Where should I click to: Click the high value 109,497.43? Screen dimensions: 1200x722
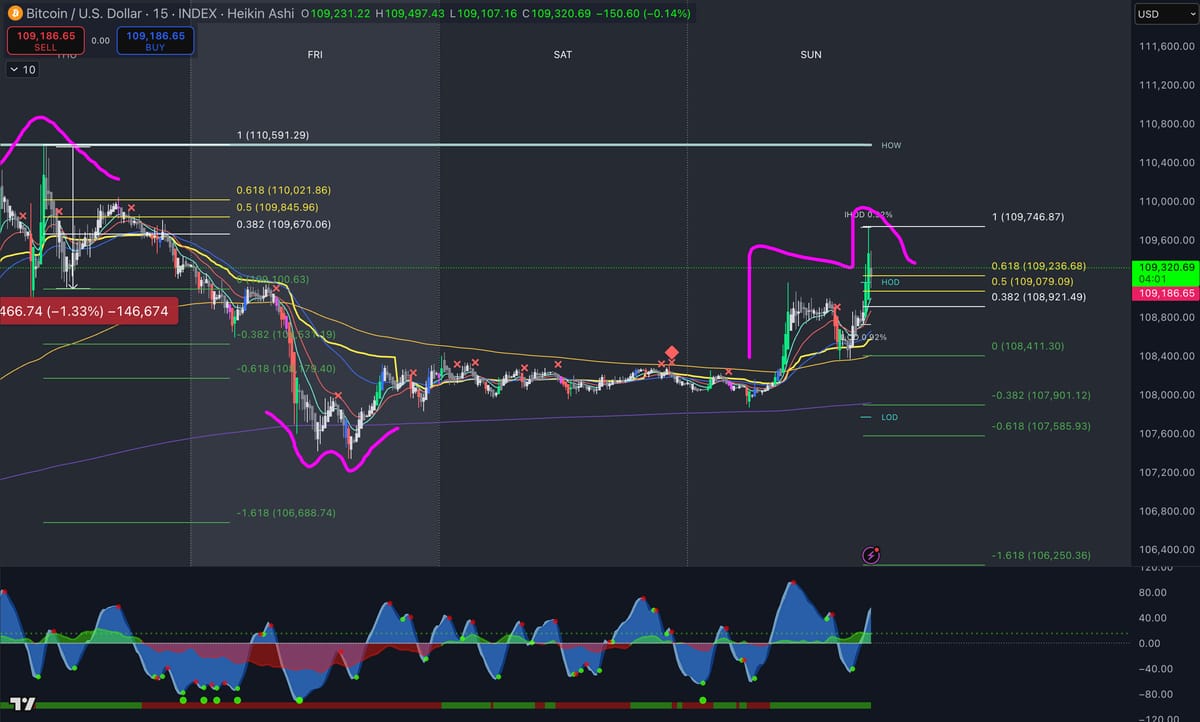point(415,16)
